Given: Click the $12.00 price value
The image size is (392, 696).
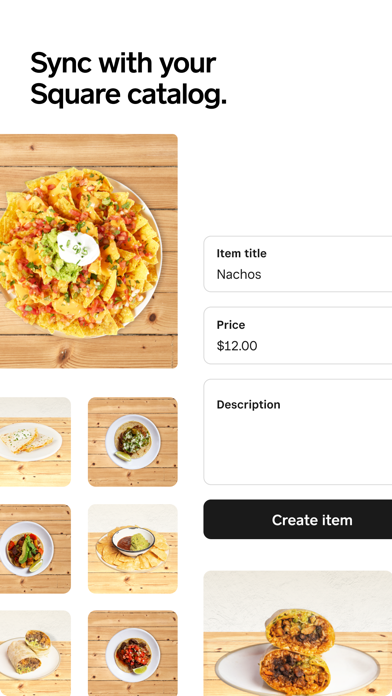Looking at the screenshot, I should [237, 346].
